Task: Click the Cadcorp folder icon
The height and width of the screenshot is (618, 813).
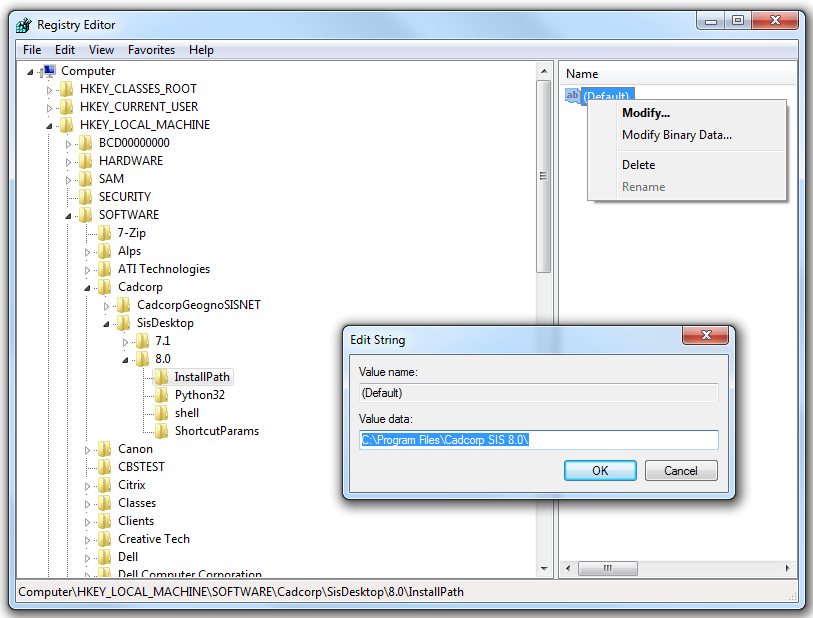Action: [105, 287]
